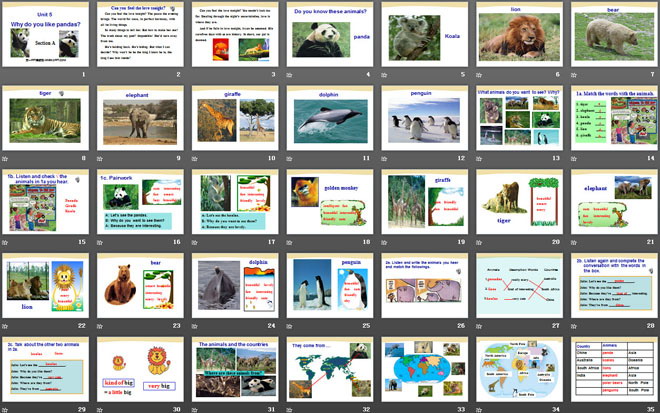Select the golden monkey slide 18
Screen dimensions: 660x413
point(329,203)
